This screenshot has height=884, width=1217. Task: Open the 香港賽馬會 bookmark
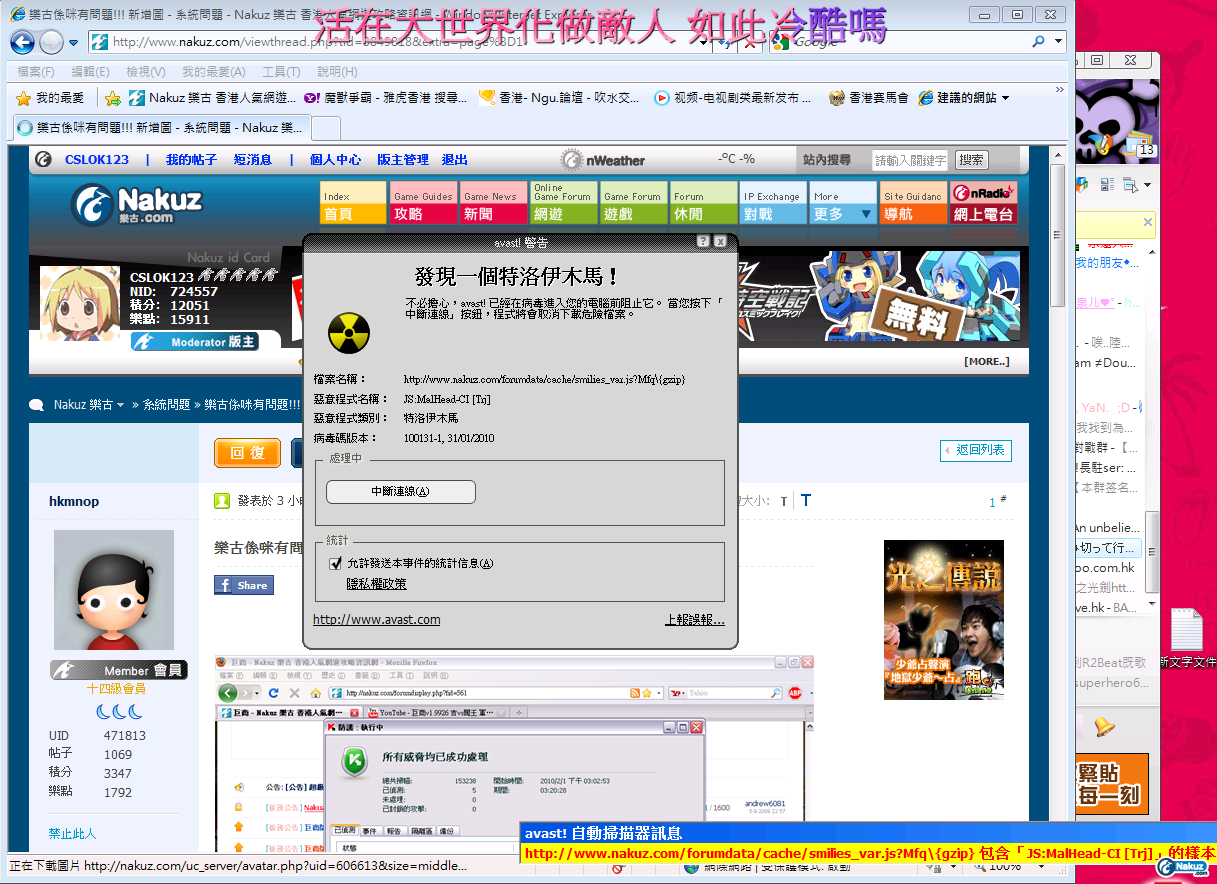(x=869, y=98)
